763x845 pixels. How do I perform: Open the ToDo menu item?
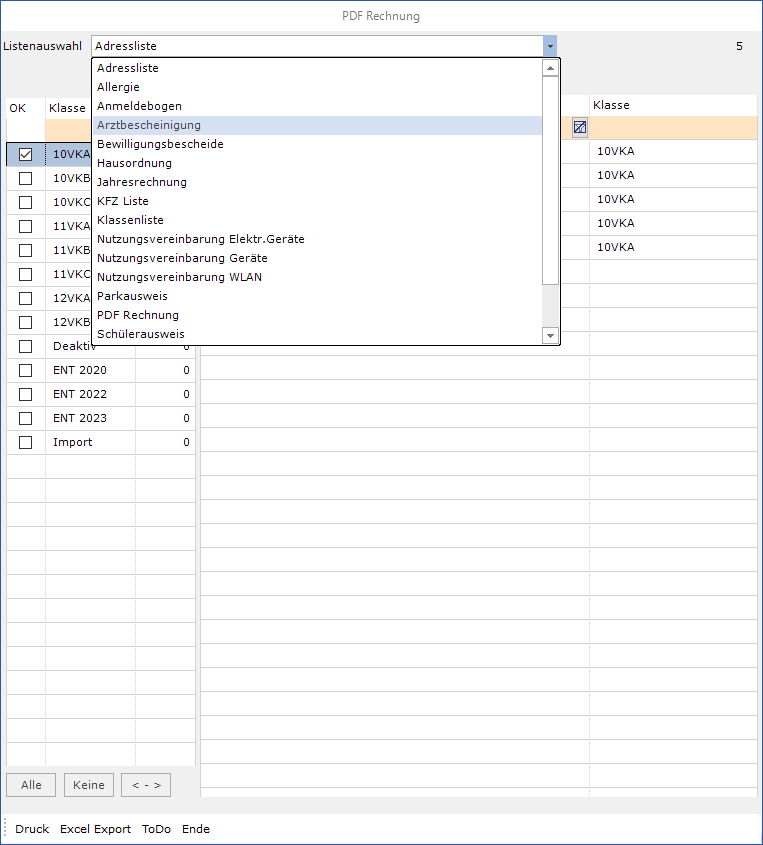pyautogui.click(x=156, y=829)
